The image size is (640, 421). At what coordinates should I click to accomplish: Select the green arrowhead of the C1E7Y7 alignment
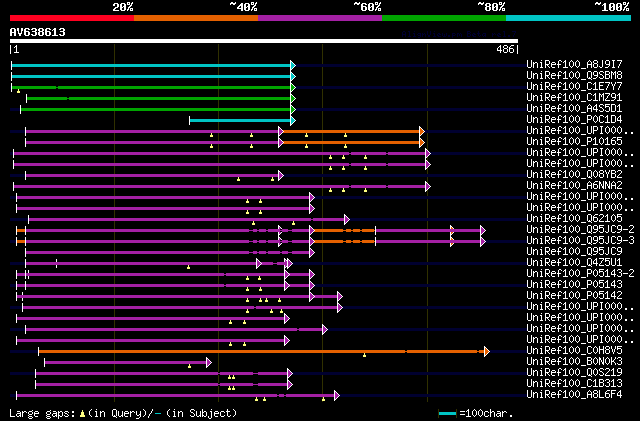(293, 87)
